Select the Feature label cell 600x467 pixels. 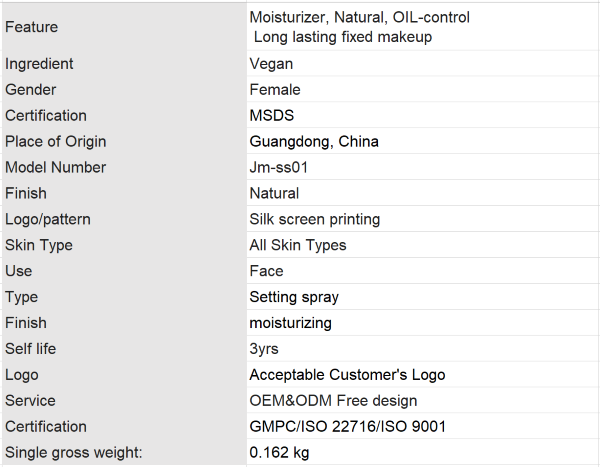(x=124, y=27)
